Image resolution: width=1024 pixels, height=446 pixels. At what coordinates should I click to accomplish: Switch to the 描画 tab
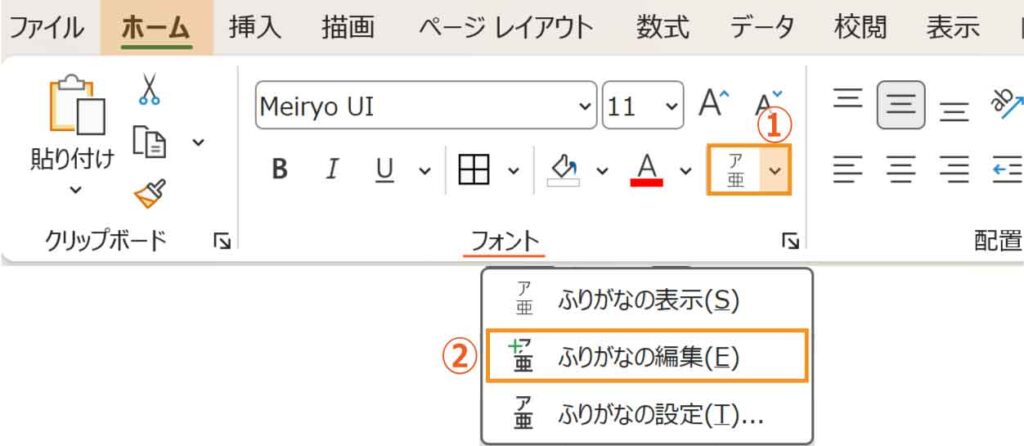(347, 27)
